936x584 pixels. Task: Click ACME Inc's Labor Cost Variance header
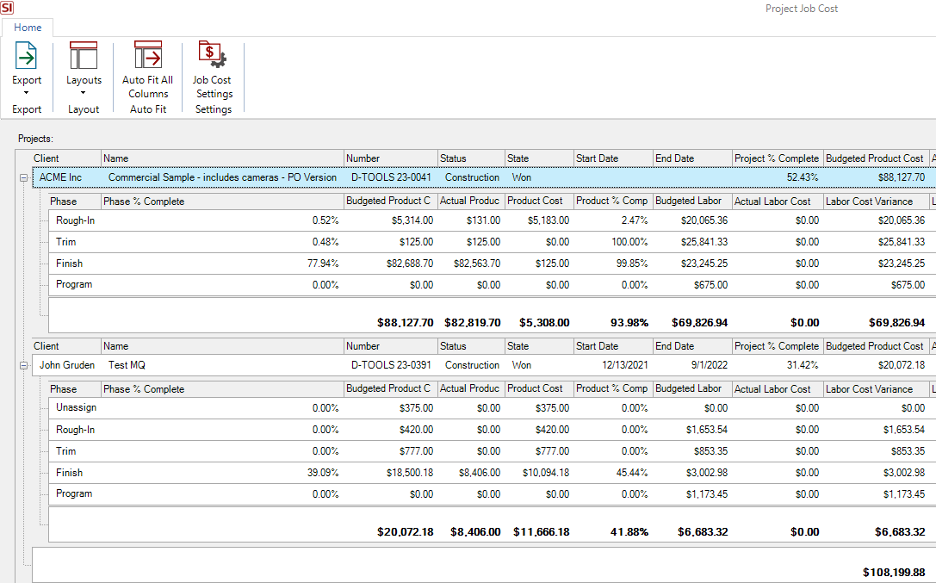876,201
